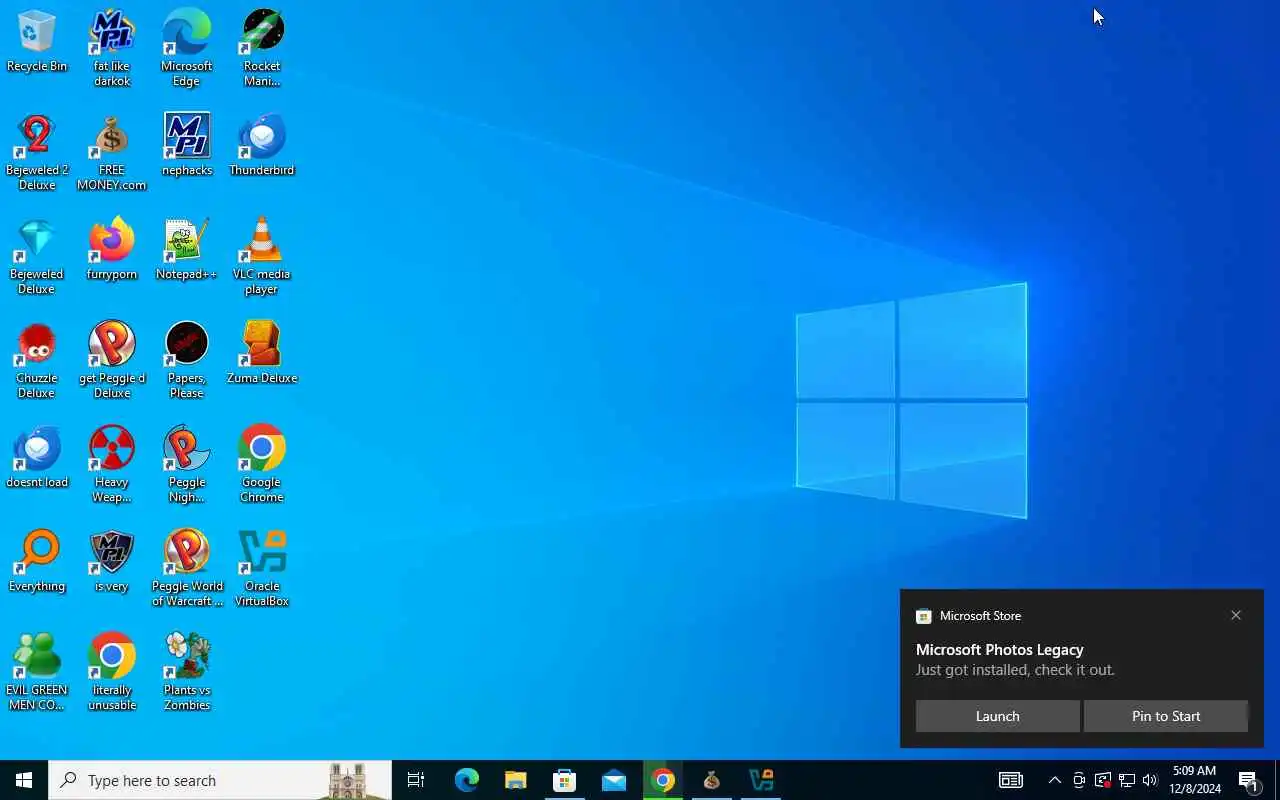Launch Microsoft Photos Legacy from notification
The image size is (1280, 800).
pos(997,716)
